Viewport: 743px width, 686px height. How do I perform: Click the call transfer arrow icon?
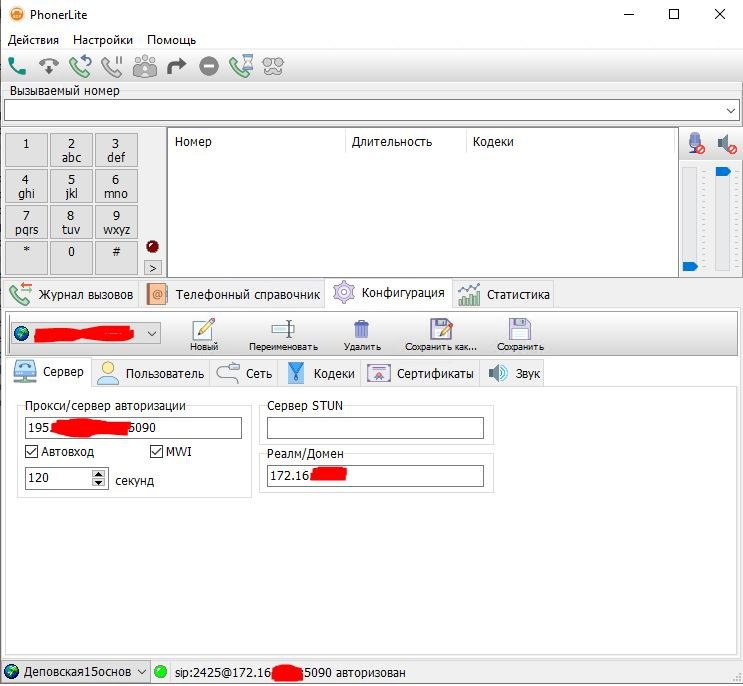coord(177,66)
